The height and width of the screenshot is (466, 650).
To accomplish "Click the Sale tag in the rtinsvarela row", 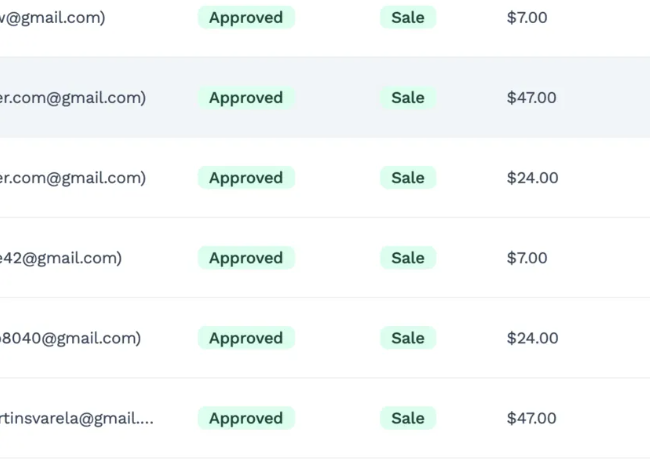I will coord(408,418).
